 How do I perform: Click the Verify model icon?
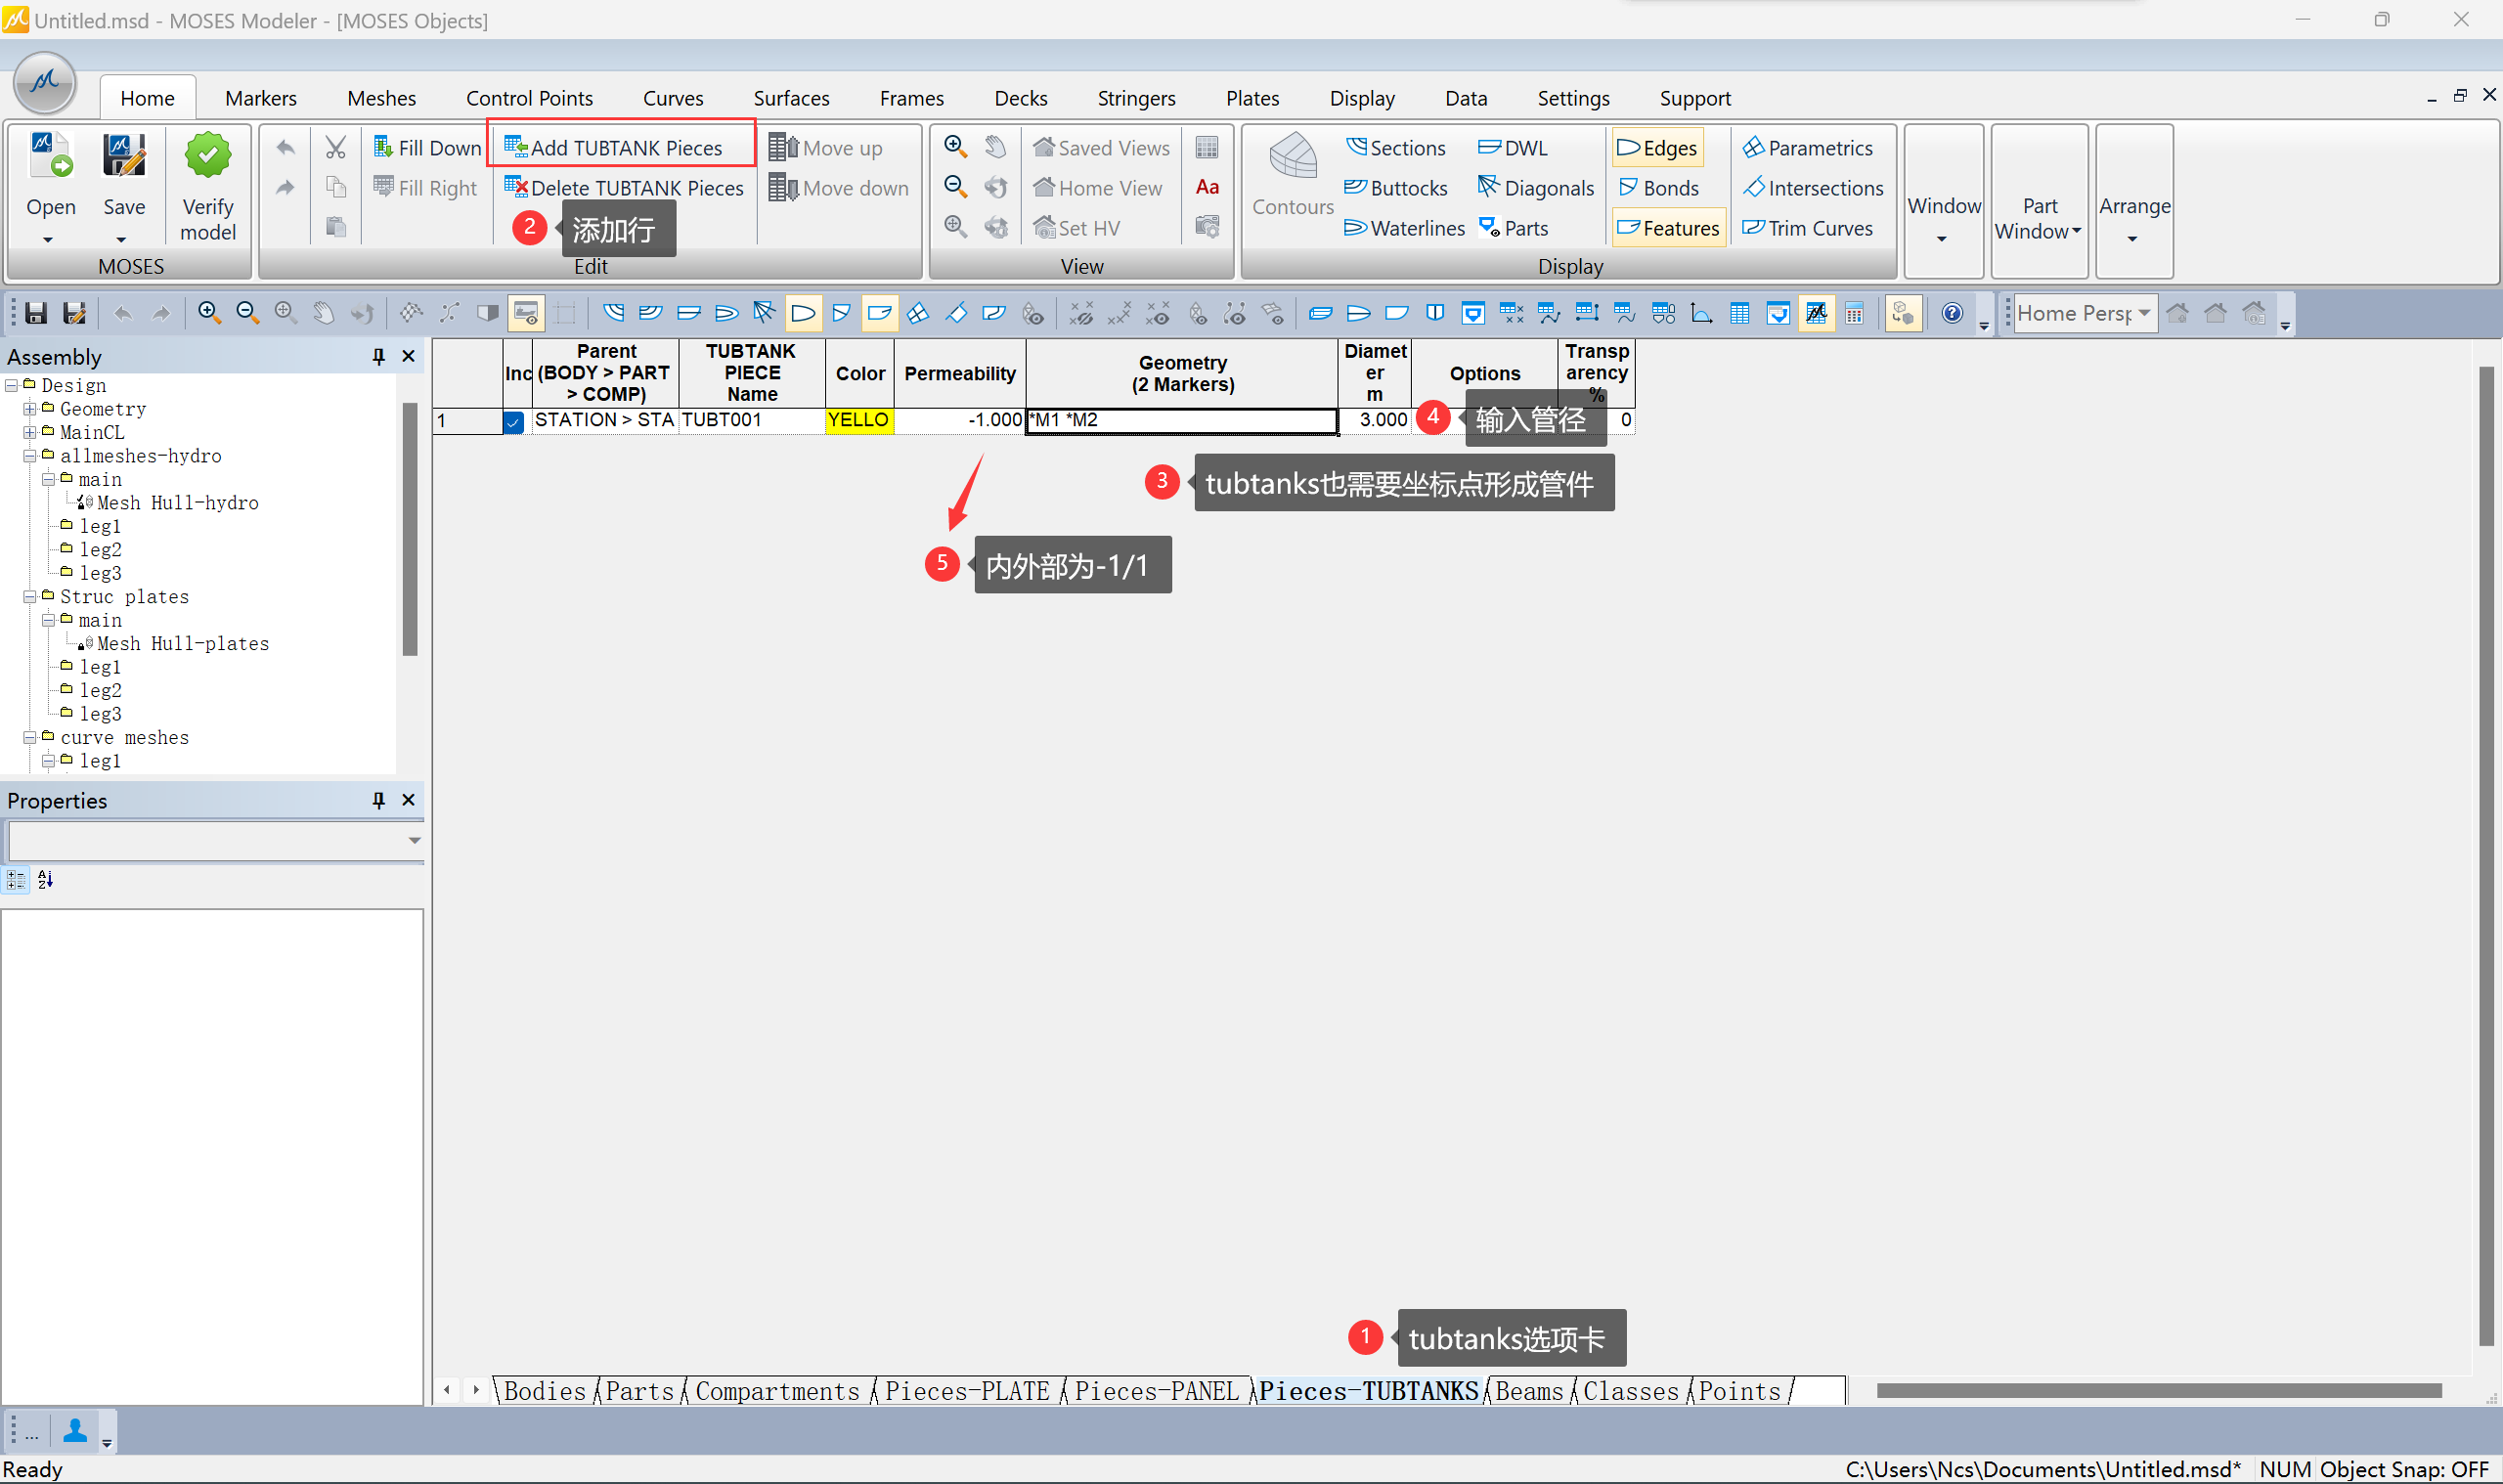coord(207,158)
